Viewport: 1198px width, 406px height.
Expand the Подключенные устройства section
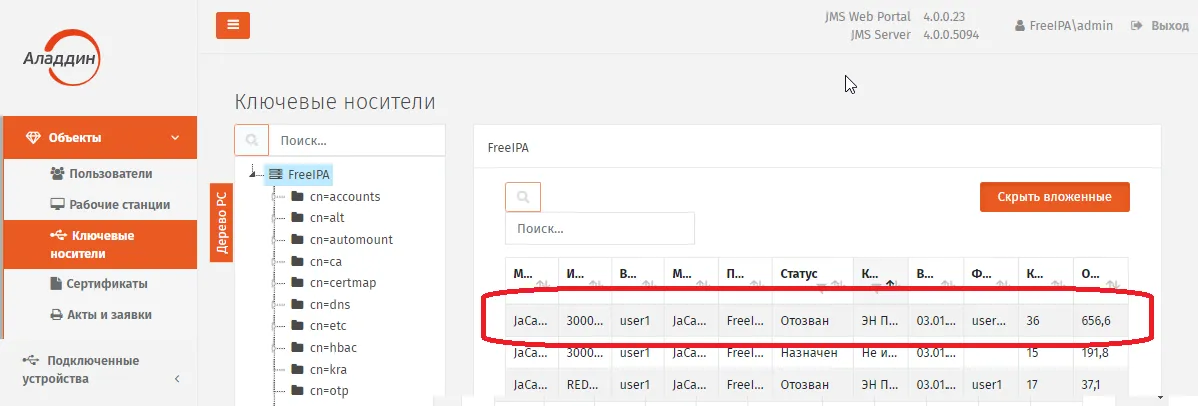177,378
